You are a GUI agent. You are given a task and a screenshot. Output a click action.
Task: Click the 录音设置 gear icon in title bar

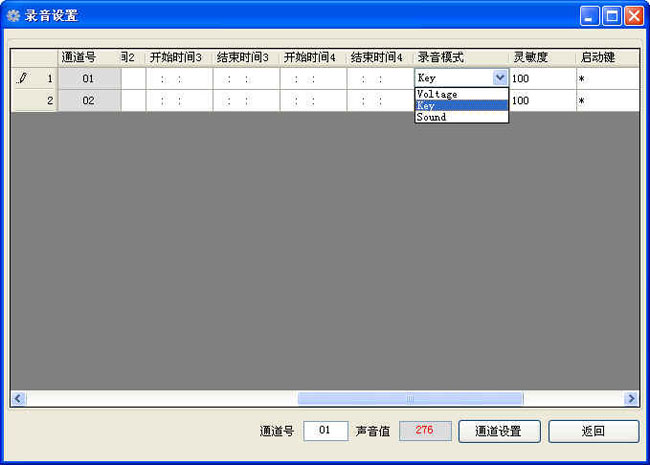tap(13, 16)
